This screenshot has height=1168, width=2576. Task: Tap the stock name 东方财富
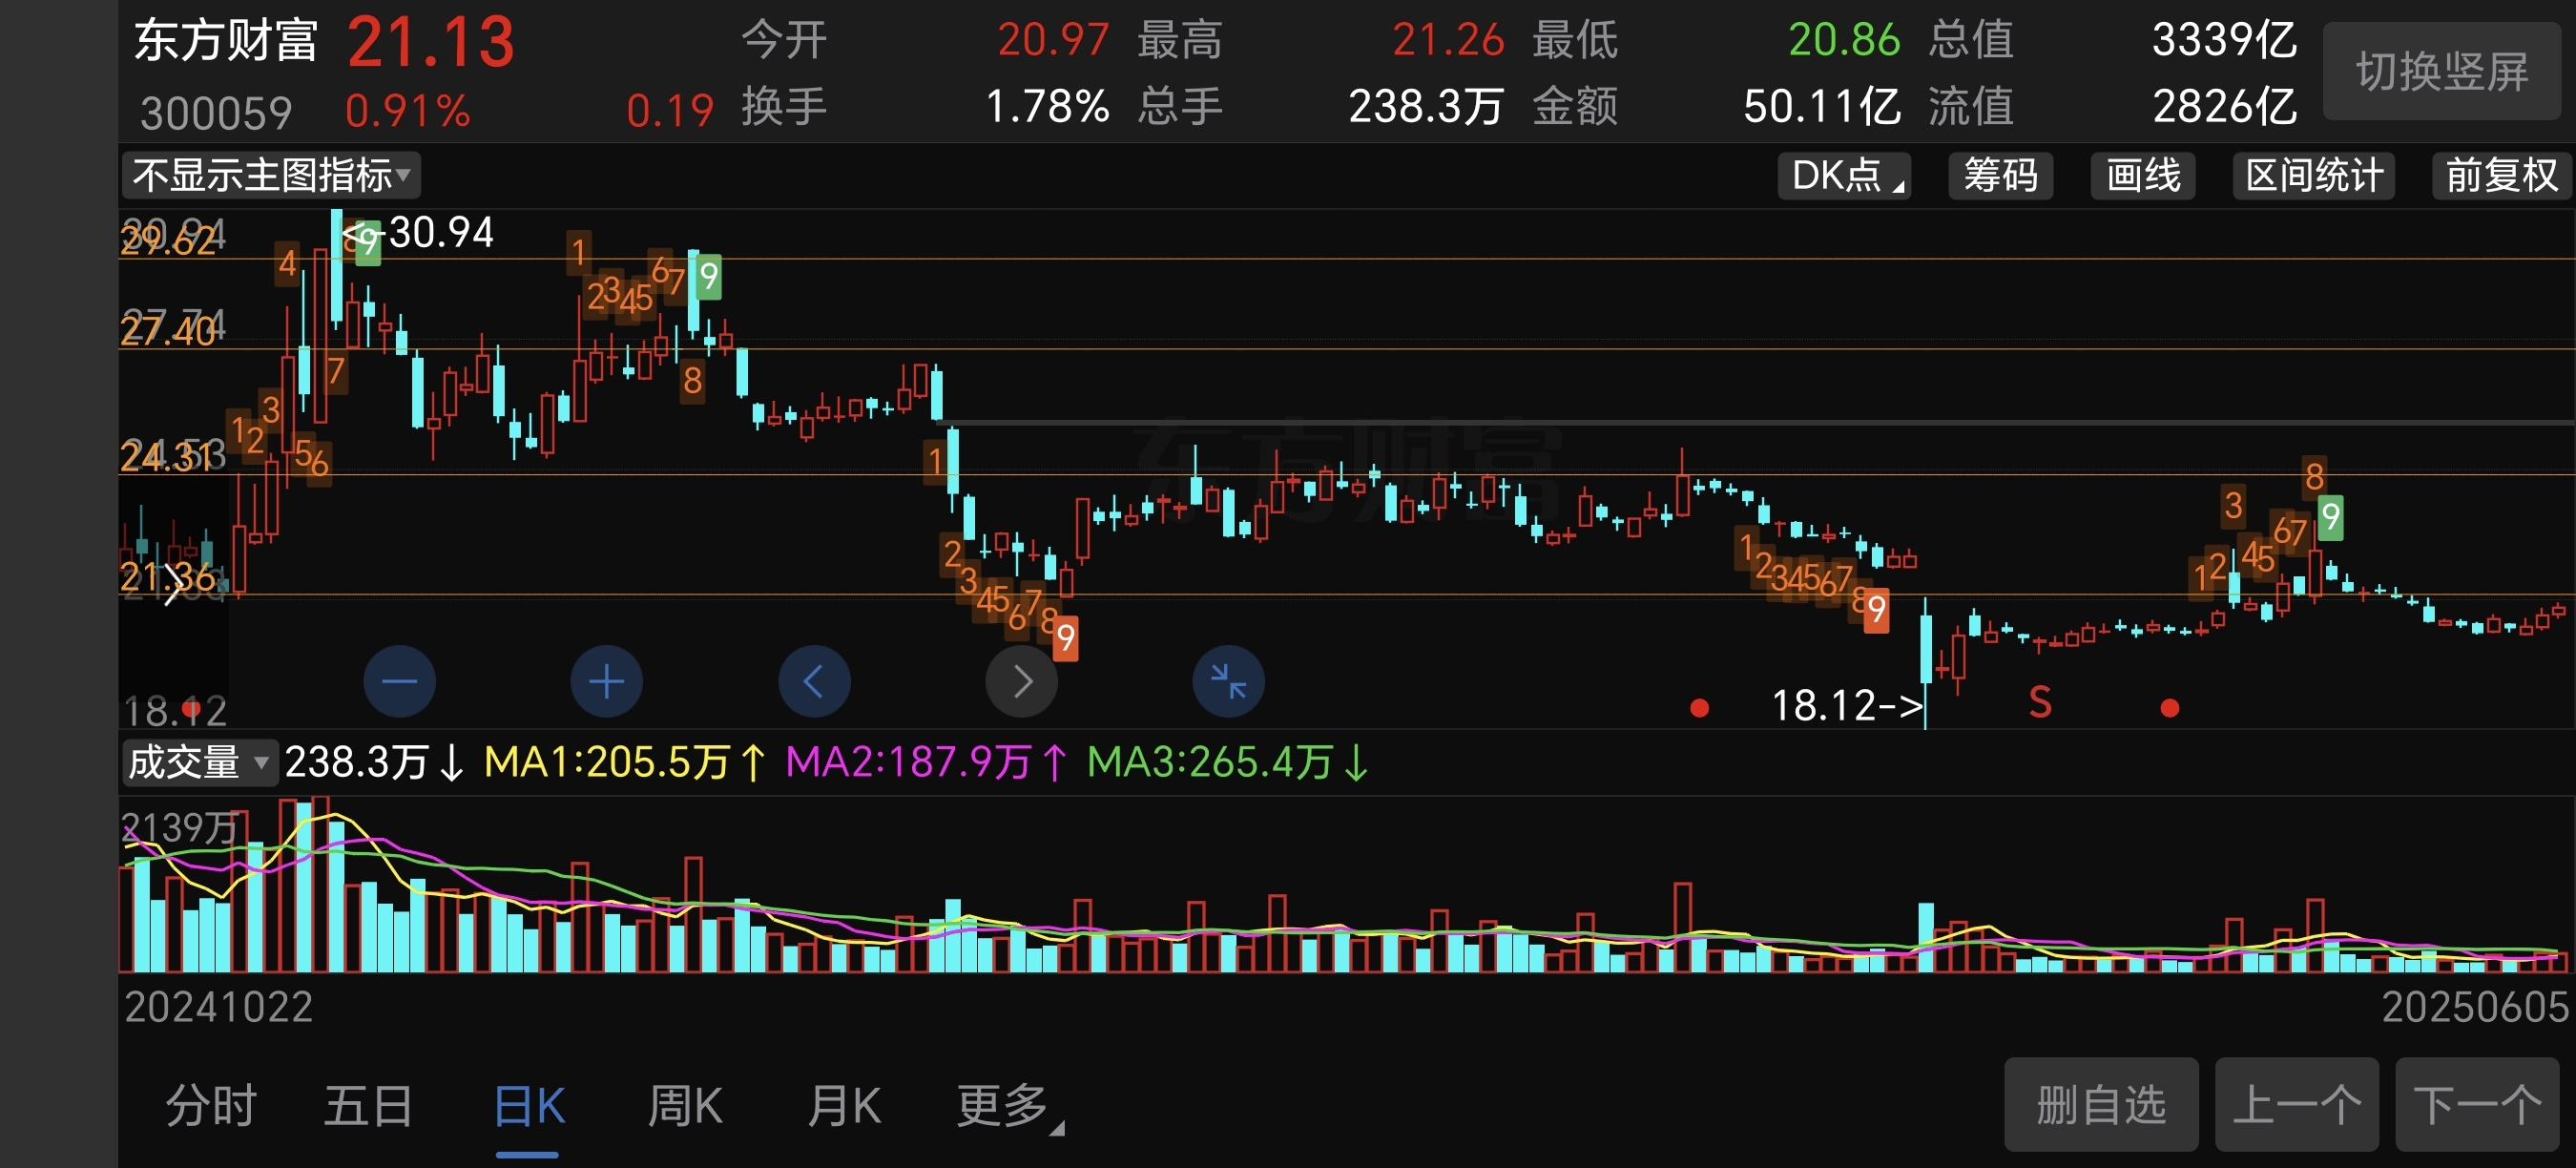tap(226, 41)
